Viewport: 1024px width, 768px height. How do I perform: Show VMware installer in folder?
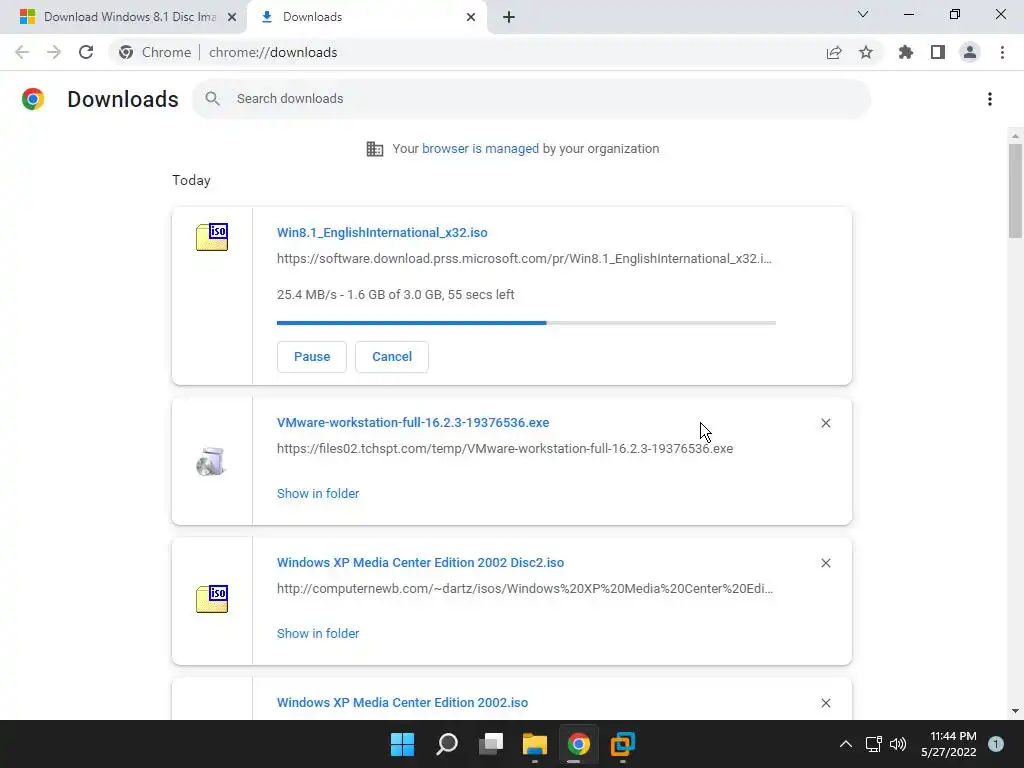(318, 494)
